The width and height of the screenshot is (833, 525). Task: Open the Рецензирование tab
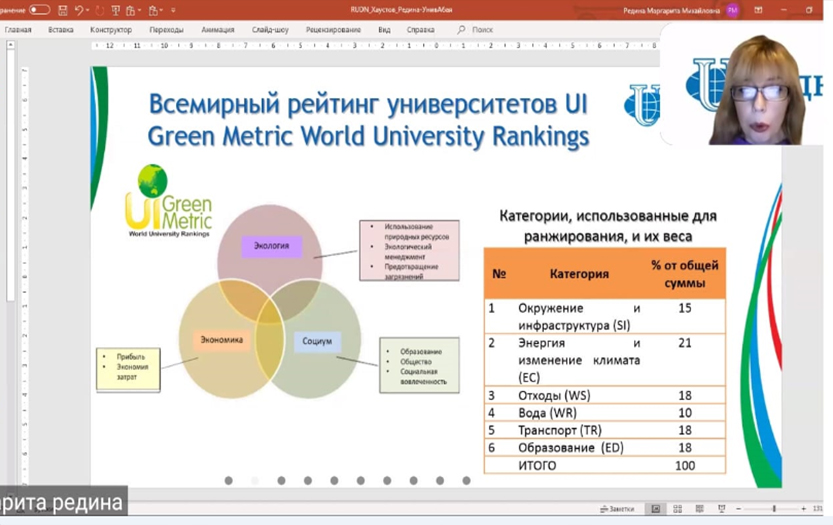pos(335,30)
